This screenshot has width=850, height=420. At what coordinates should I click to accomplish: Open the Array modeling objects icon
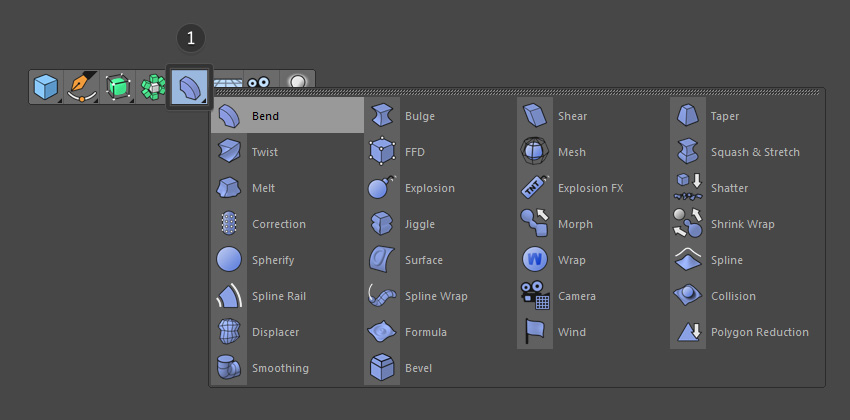[x=152, y=88]
